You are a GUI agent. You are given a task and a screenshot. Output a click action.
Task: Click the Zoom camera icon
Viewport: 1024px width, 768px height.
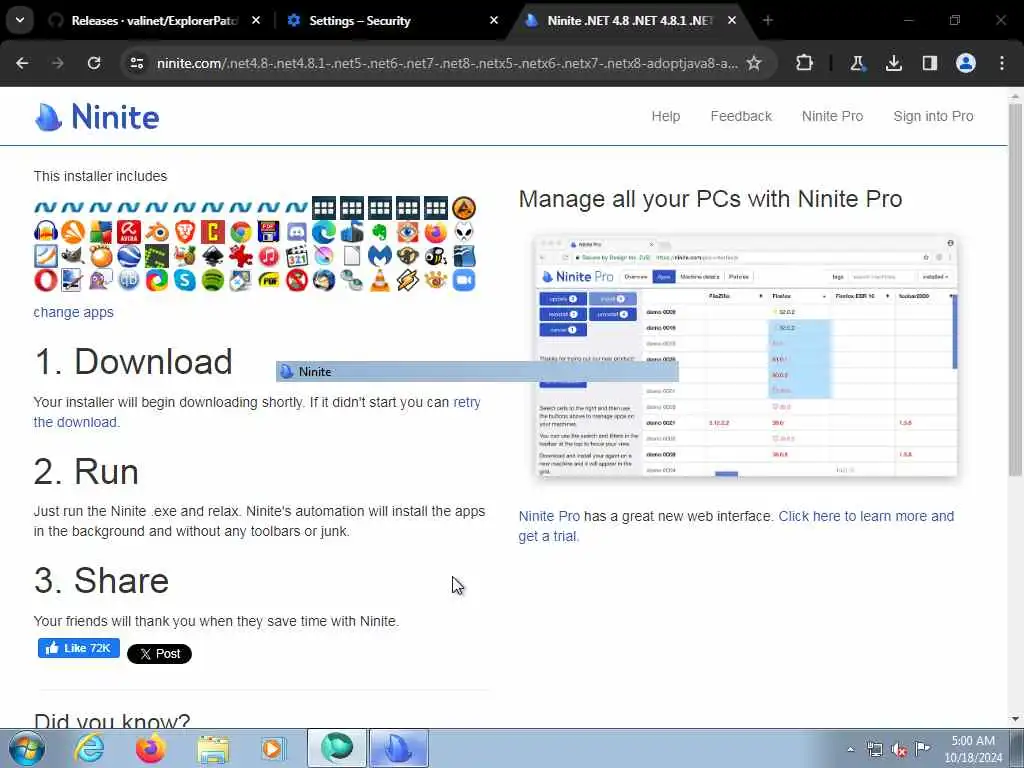[x=464, y=280]
